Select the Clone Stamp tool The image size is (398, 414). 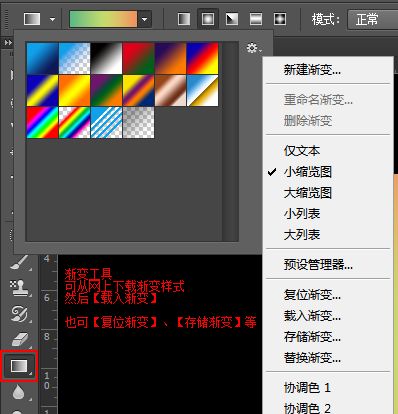coord(19,288)
